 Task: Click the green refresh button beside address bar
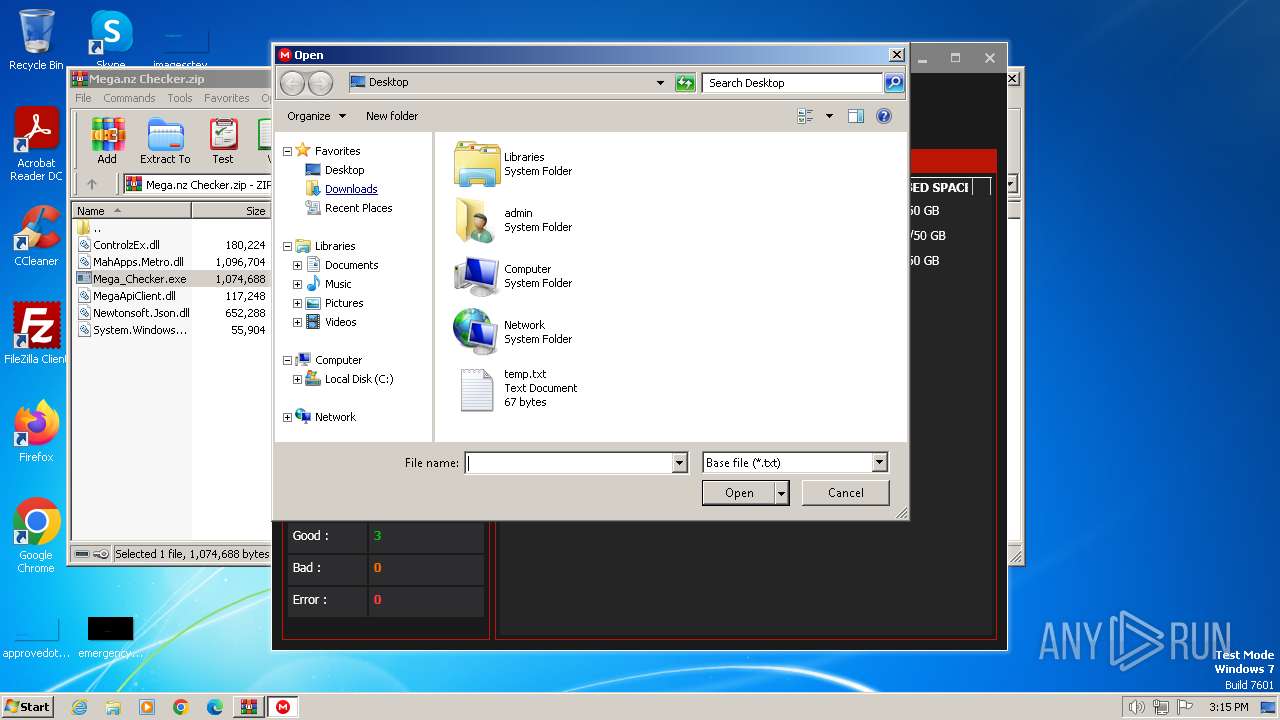click(x=685, y=83)
